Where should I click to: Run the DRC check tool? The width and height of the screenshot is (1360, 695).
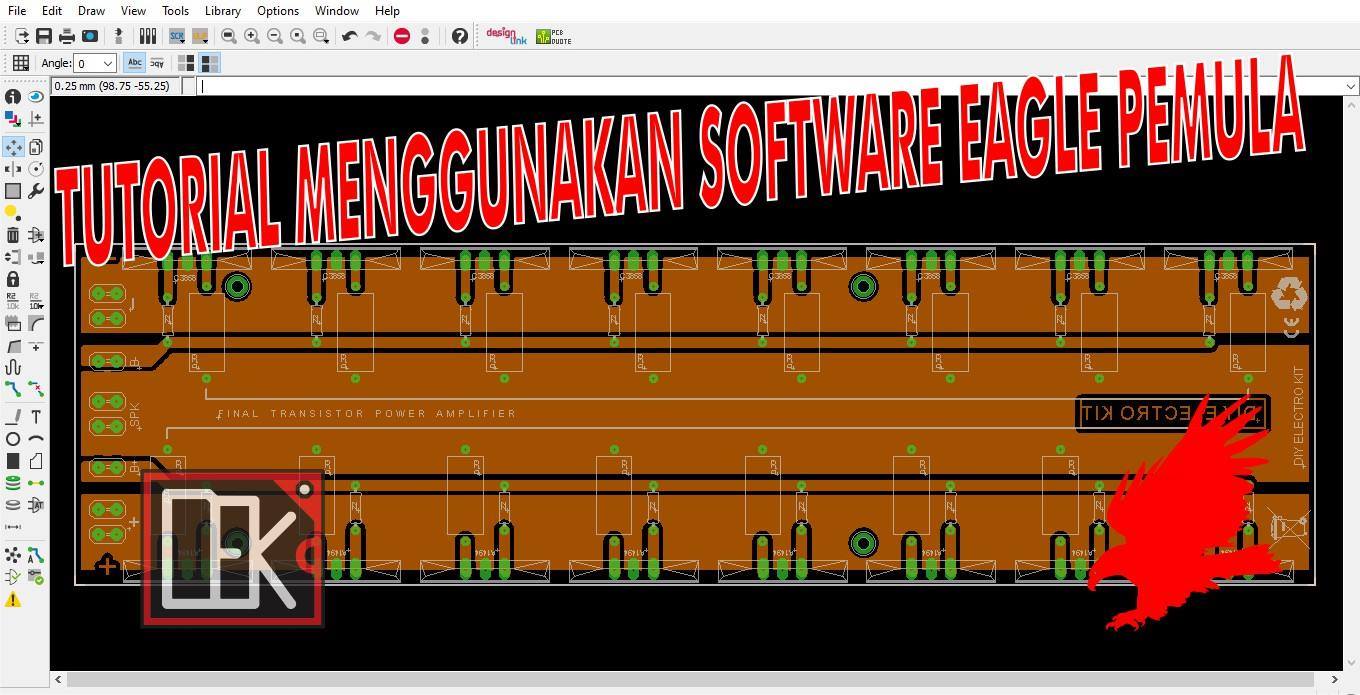point(36,577)
